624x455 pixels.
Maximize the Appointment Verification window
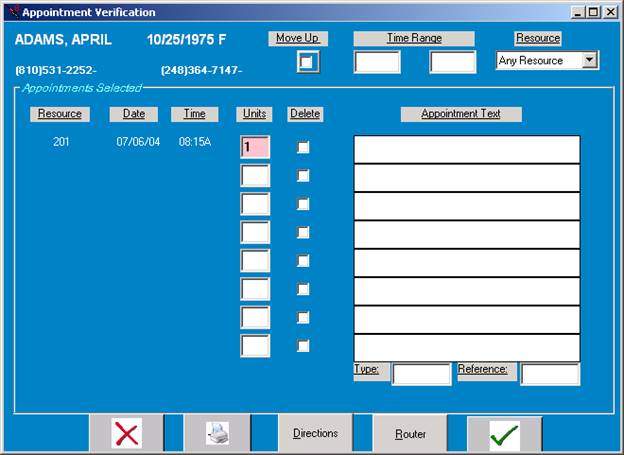pyautogui.click(x=593, y=12)
